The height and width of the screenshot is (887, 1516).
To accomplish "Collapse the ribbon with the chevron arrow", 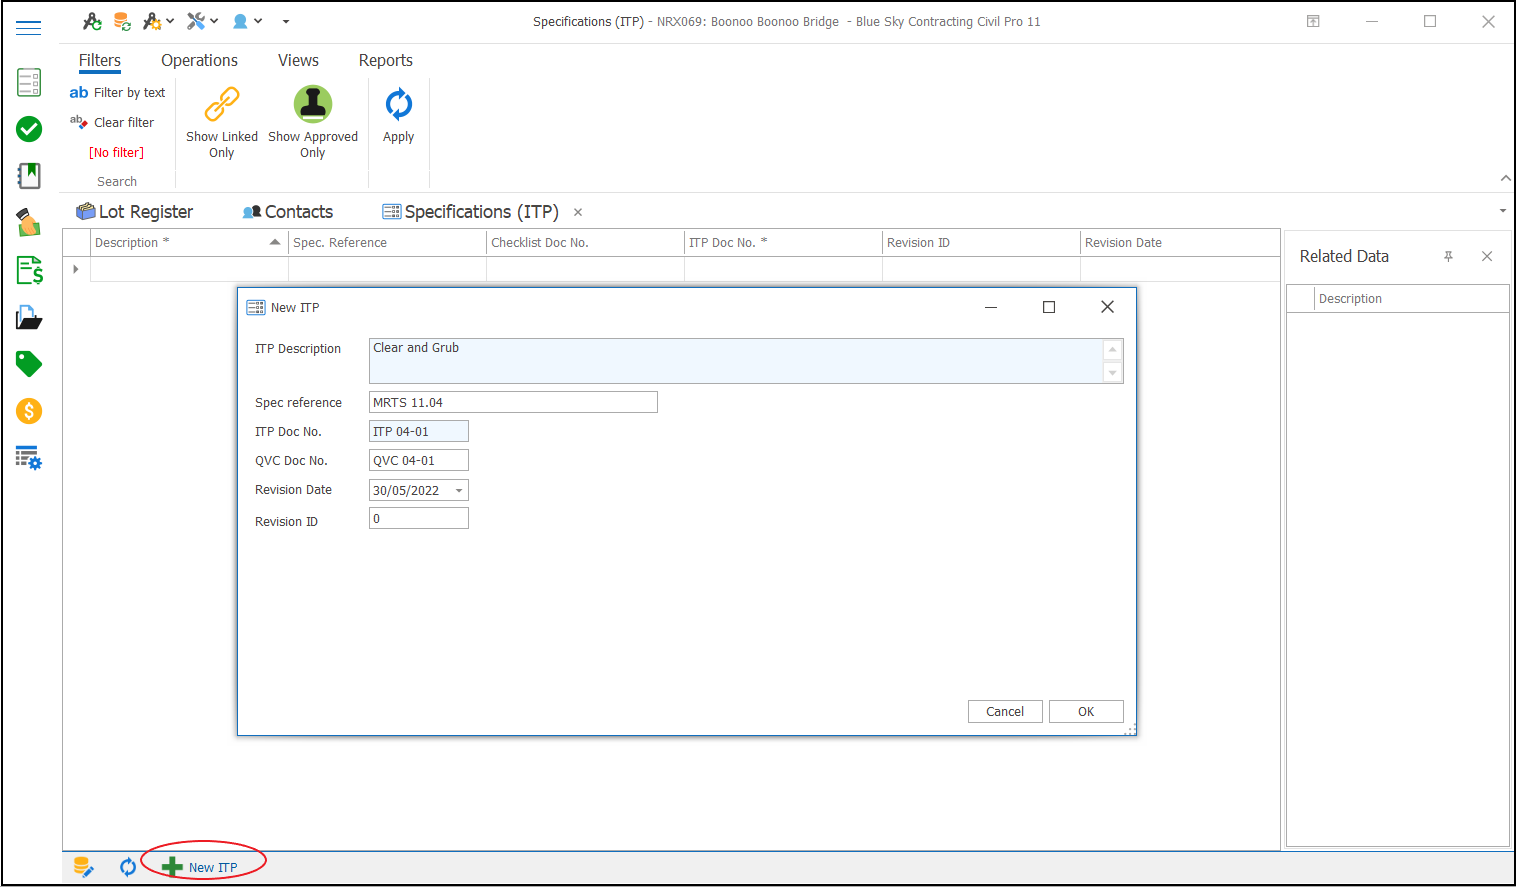I will point(1505,178).
